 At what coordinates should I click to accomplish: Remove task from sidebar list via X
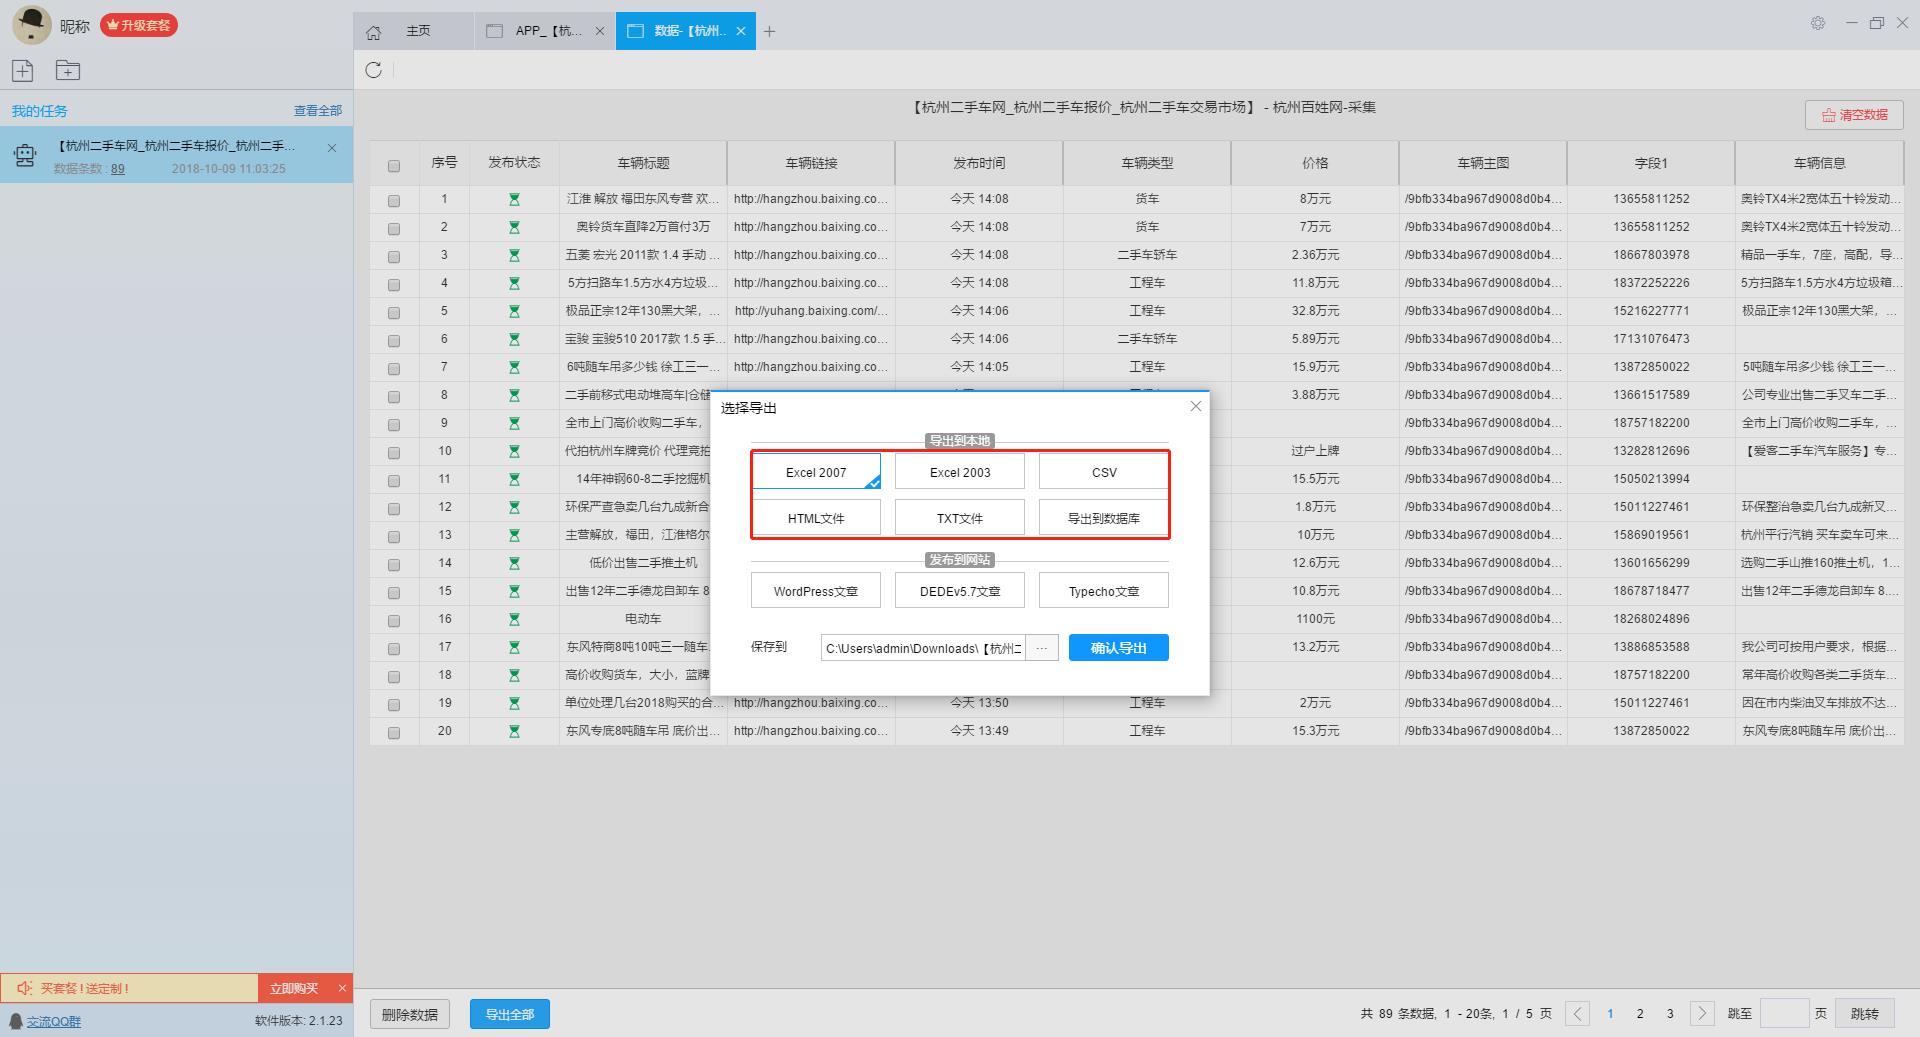pyautogui.click(x=332, y=148)
